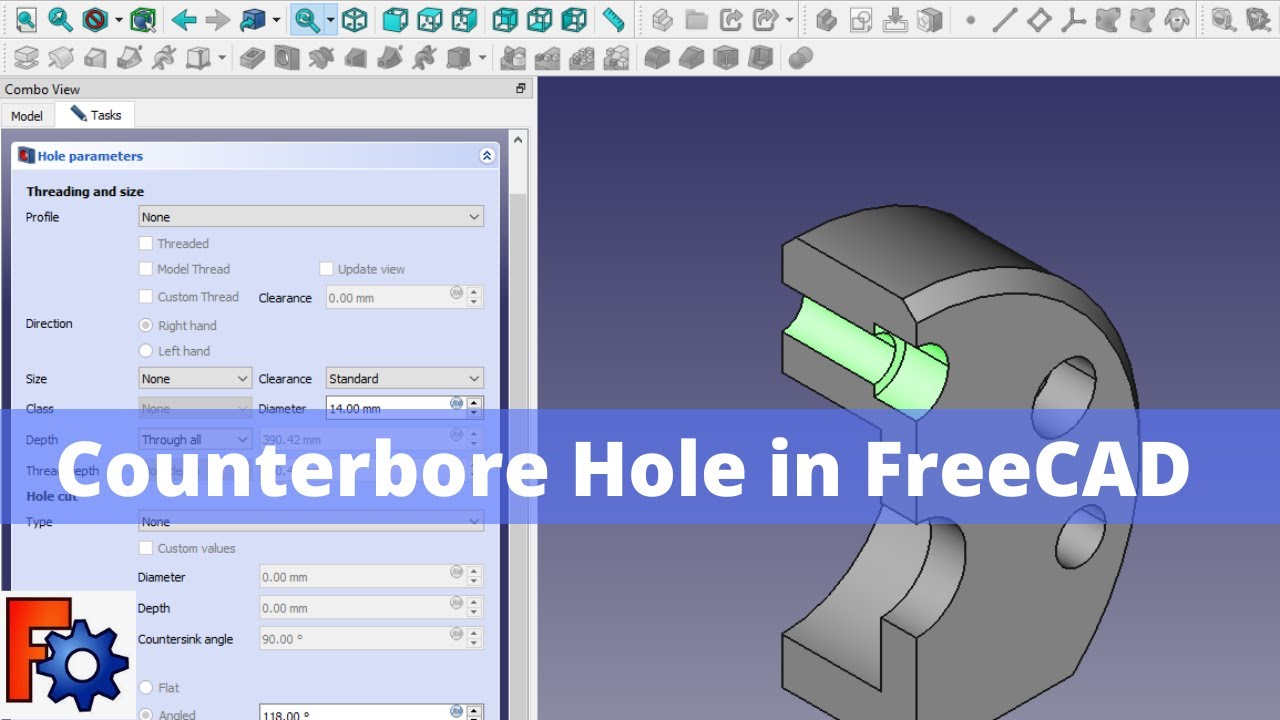Click the Datum Line icon
1280x720 pixels.
[x=1005, y=19]
